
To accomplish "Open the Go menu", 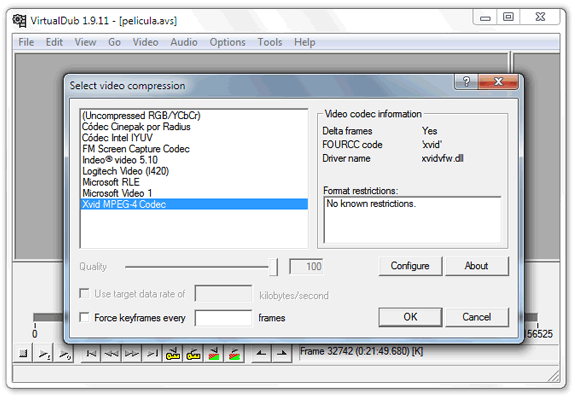I will pyautogui.click(x=114, y=42).
